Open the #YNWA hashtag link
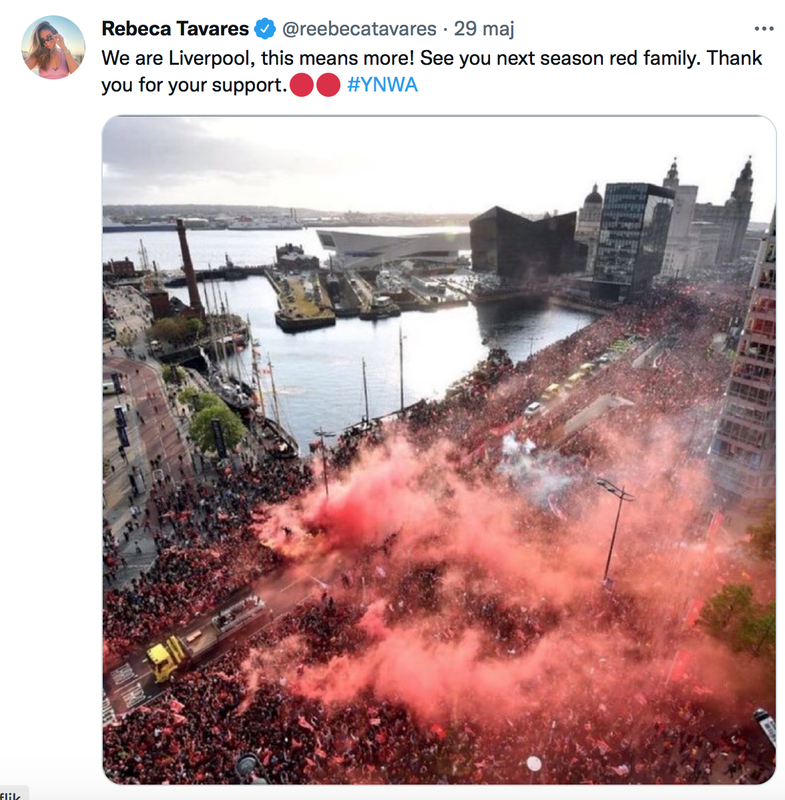Screen dimensions: 785x800 pos(382,85)
